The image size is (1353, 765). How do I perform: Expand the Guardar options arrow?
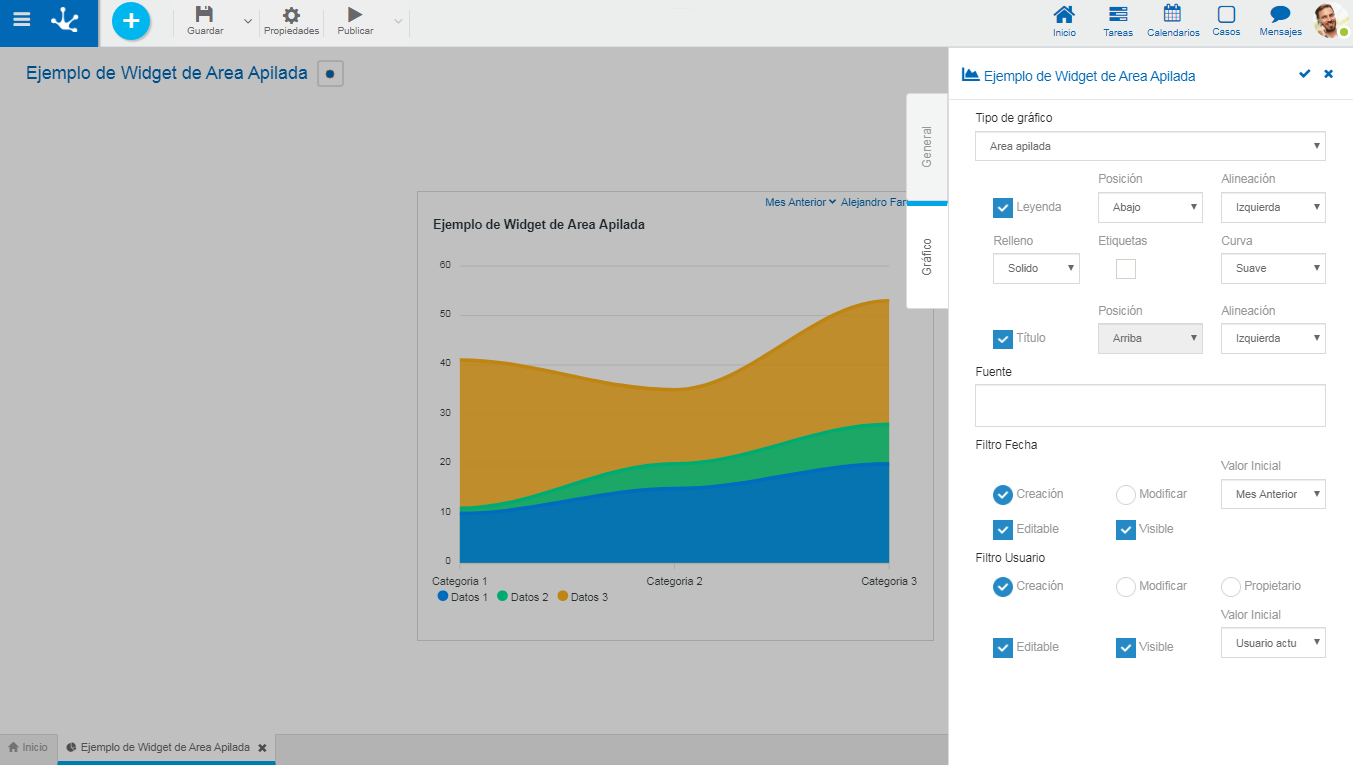(248, 21)
